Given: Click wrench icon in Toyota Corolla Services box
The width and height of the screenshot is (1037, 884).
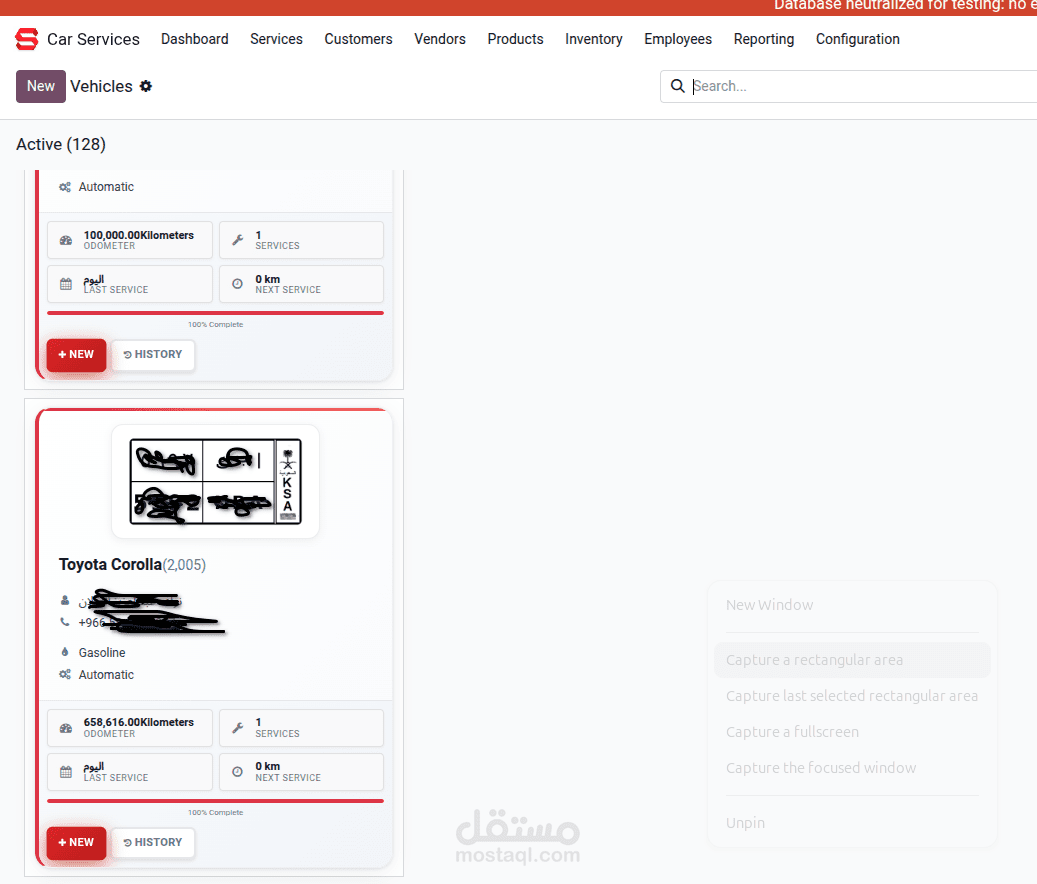Looking at the screenshot, I should 237,728.
